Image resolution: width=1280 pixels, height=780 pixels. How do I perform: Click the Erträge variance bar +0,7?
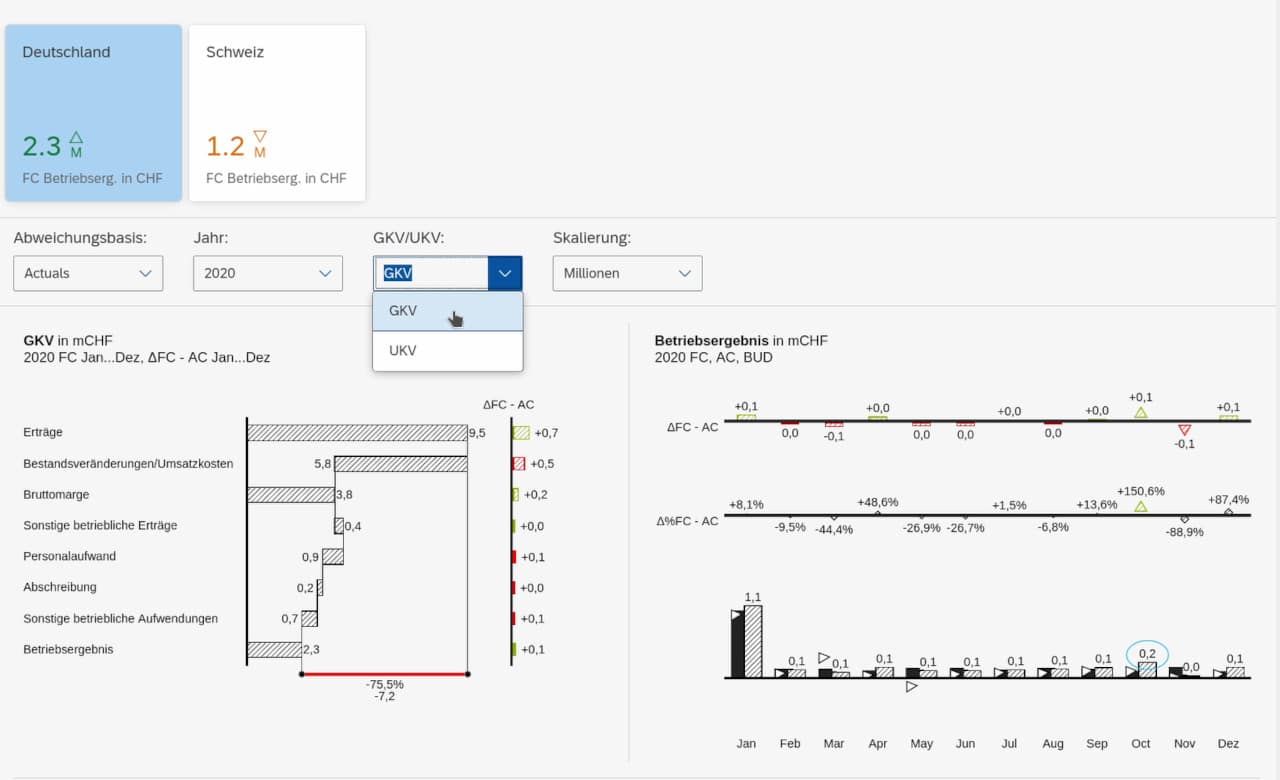tap(521, 433)
